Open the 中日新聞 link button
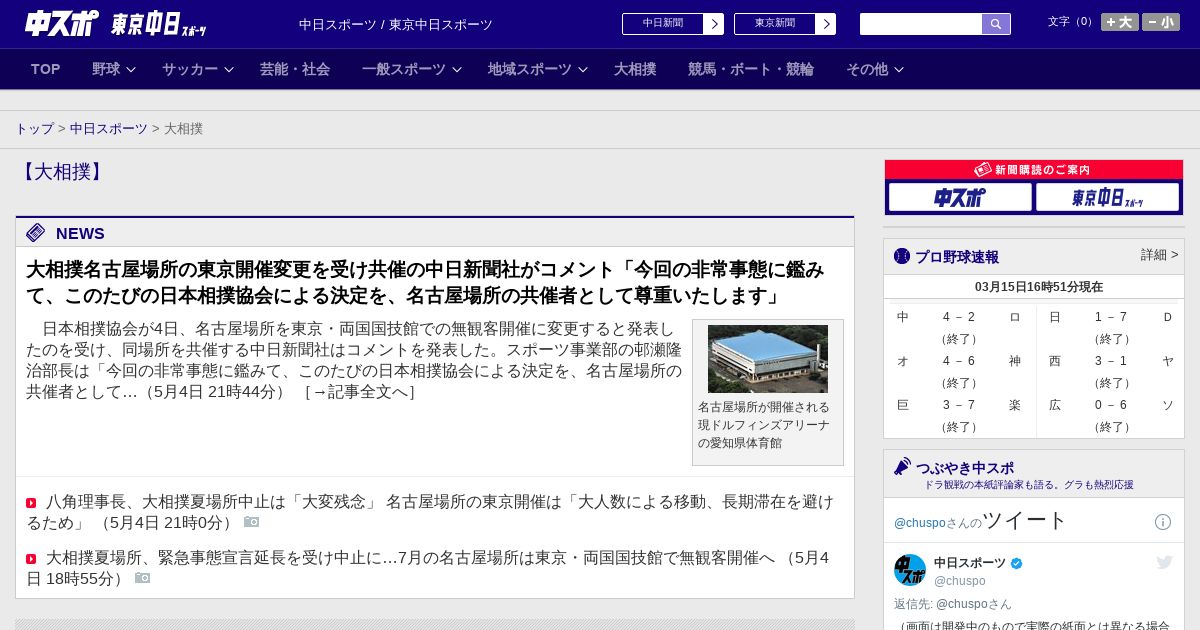The width and height of the screenshot is (1200, 630). coord(663,24)
